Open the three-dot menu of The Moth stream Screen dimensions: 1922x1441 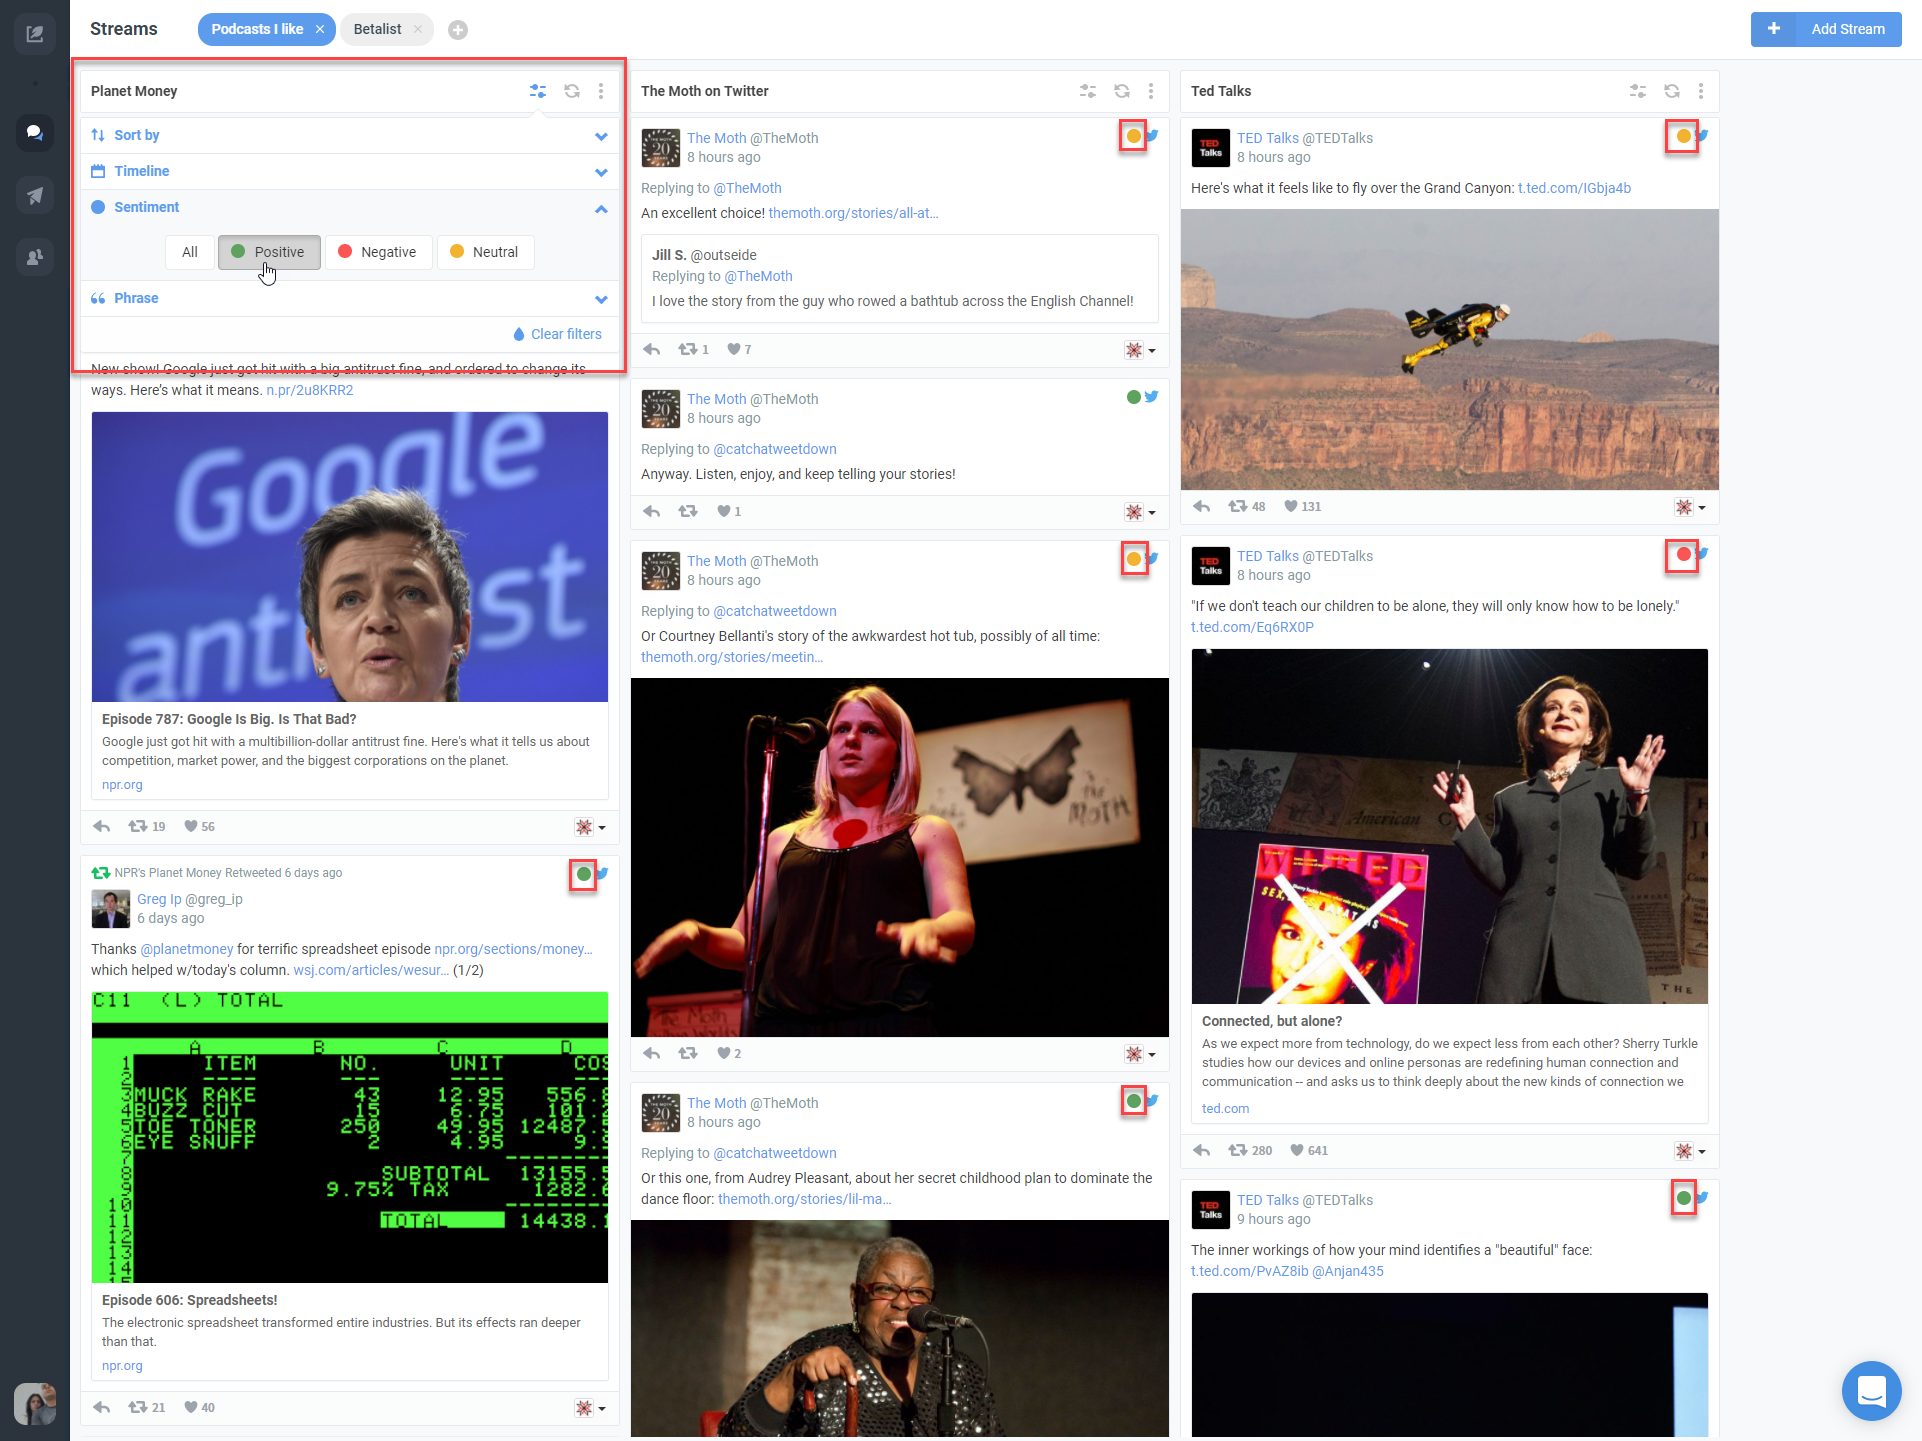(x=1151, y=91)
